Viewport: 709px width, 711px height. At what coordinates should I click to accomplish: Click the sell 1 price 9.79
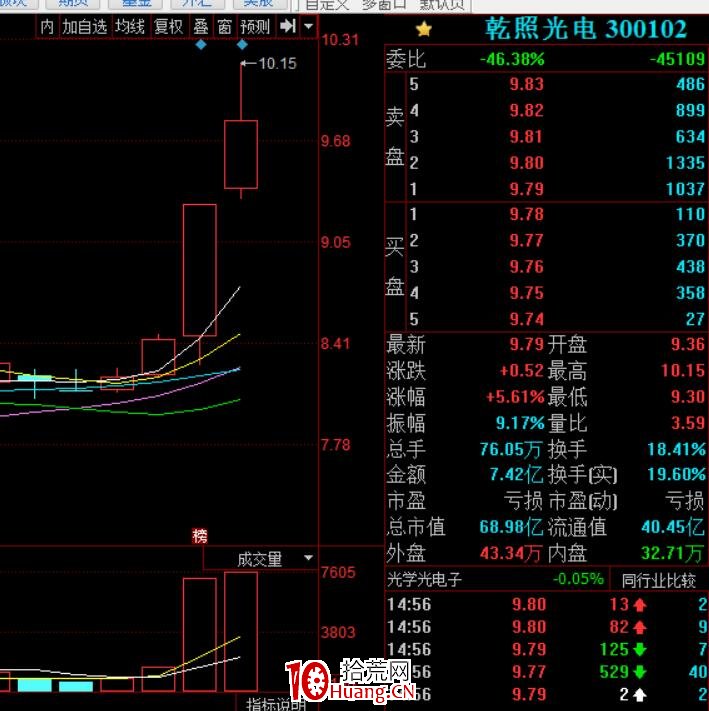(x=526, y=189)
